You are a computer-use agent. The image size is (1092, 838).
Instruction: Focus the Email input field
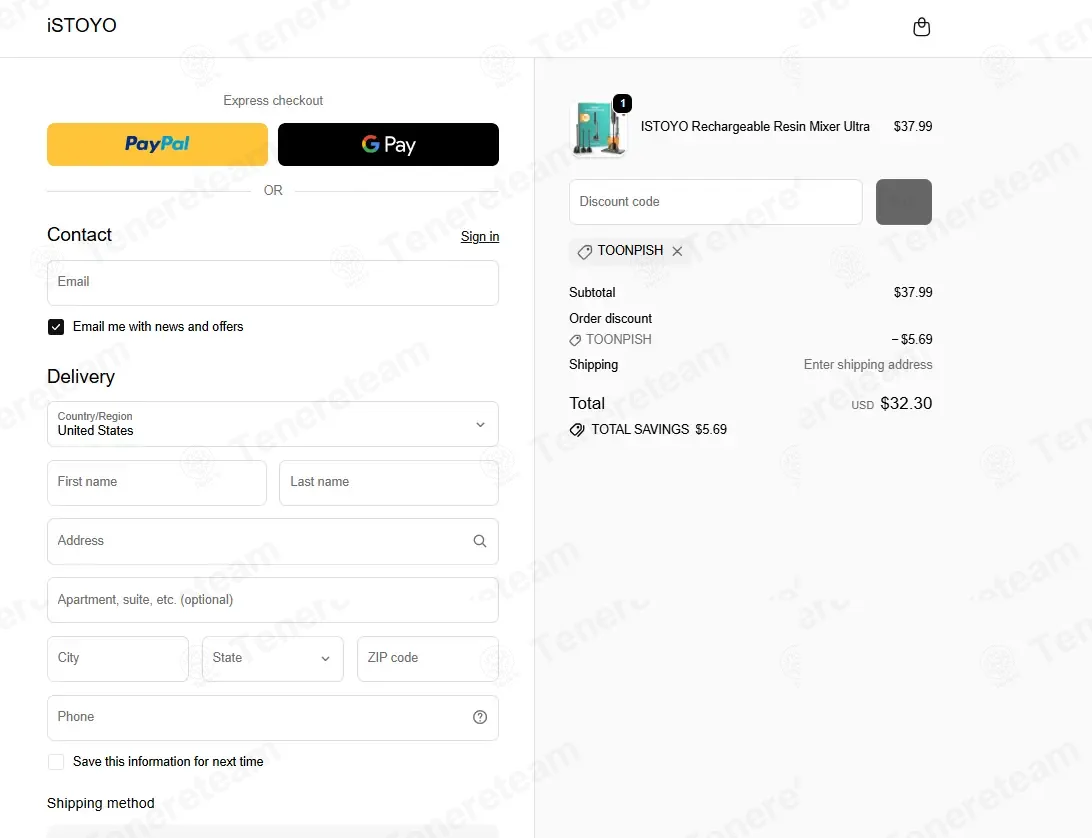pyautogui.click(x=273, y=283)
